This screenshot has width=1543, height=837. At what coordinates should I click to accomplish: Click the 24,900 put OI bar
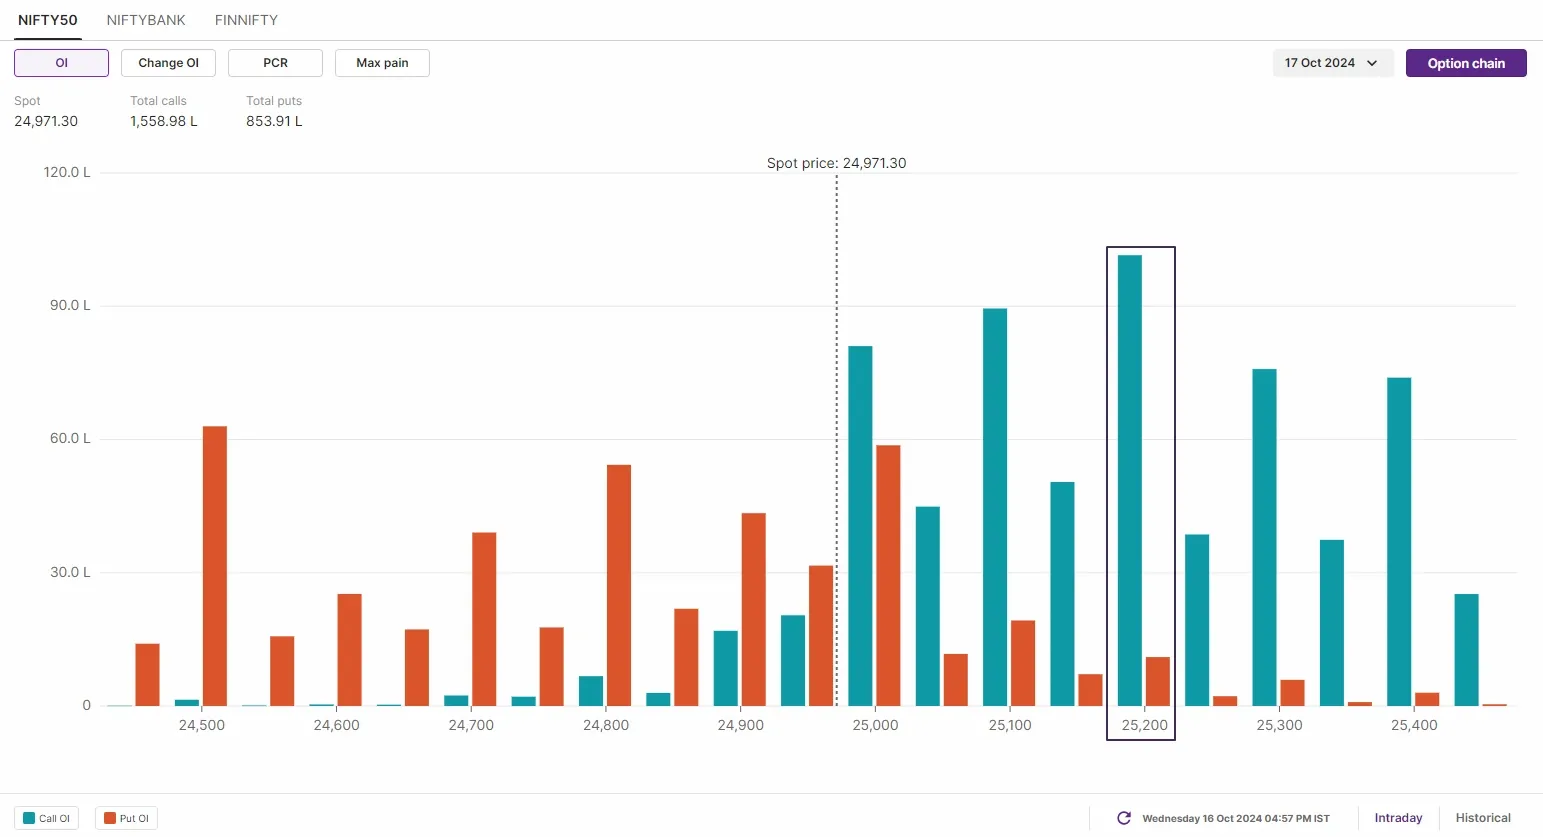[x=754, y=609]
